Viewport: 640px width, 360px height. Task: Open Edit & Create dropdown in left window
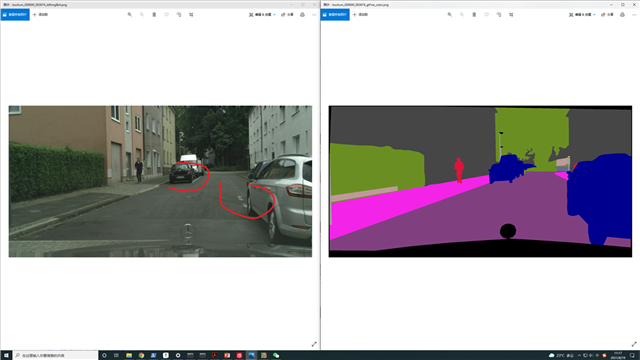pyautogui.click(x=262, y=15)
